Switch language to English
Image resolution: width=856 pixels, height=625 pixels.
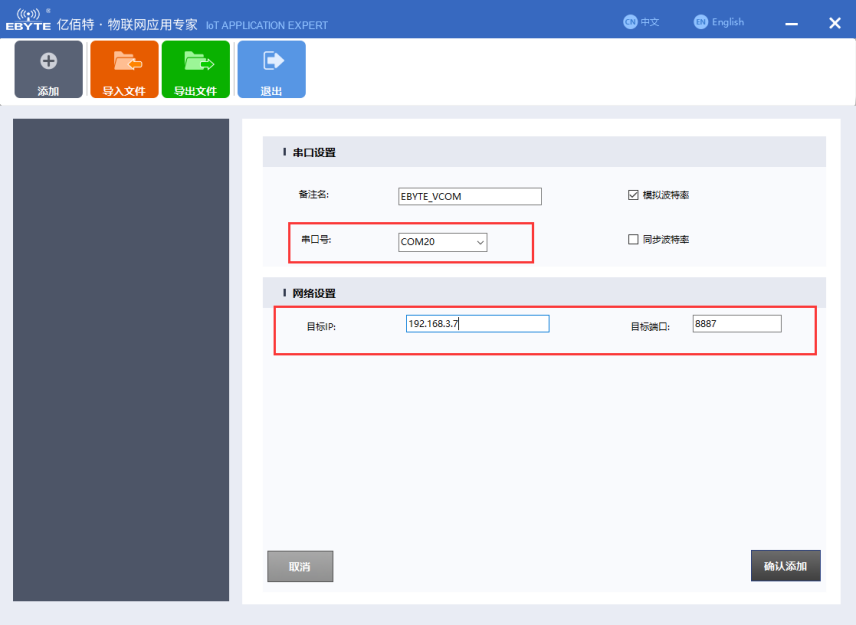728,22
